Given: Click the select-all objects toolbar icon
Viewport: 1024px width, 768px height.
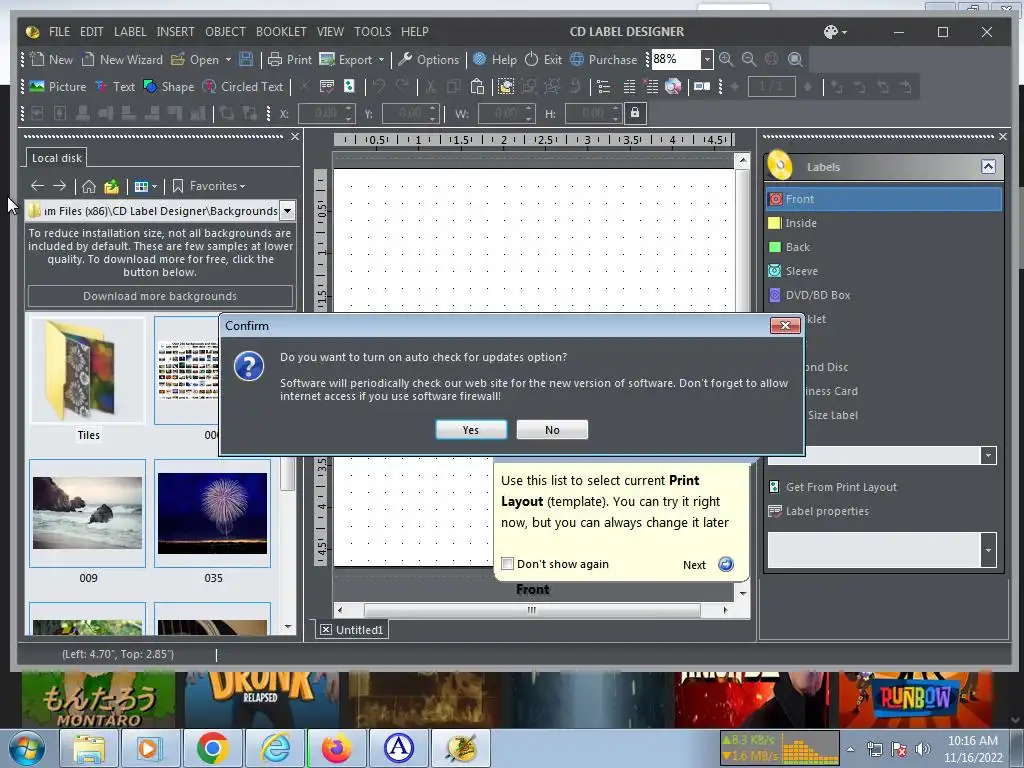Looking at the screenshot, I should pyautogui.click(x=505, y=86).
